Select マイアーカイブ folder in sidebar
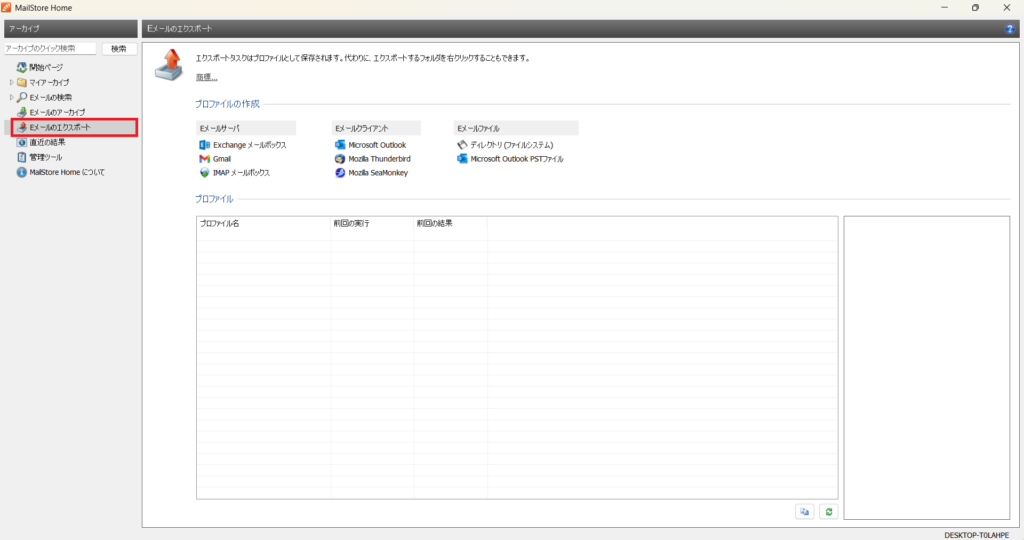The width and height of the screenshot is (1024, 540). [43, 82]
